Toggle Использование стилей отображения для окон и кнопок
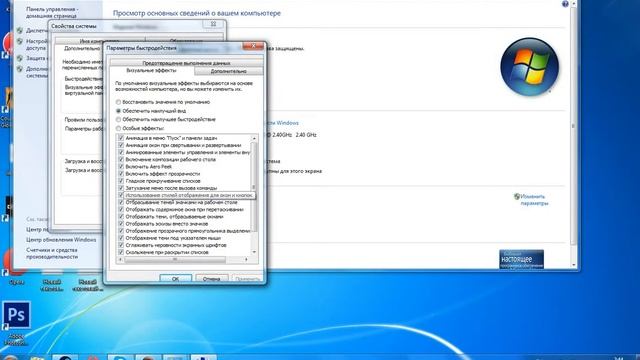 121,195
